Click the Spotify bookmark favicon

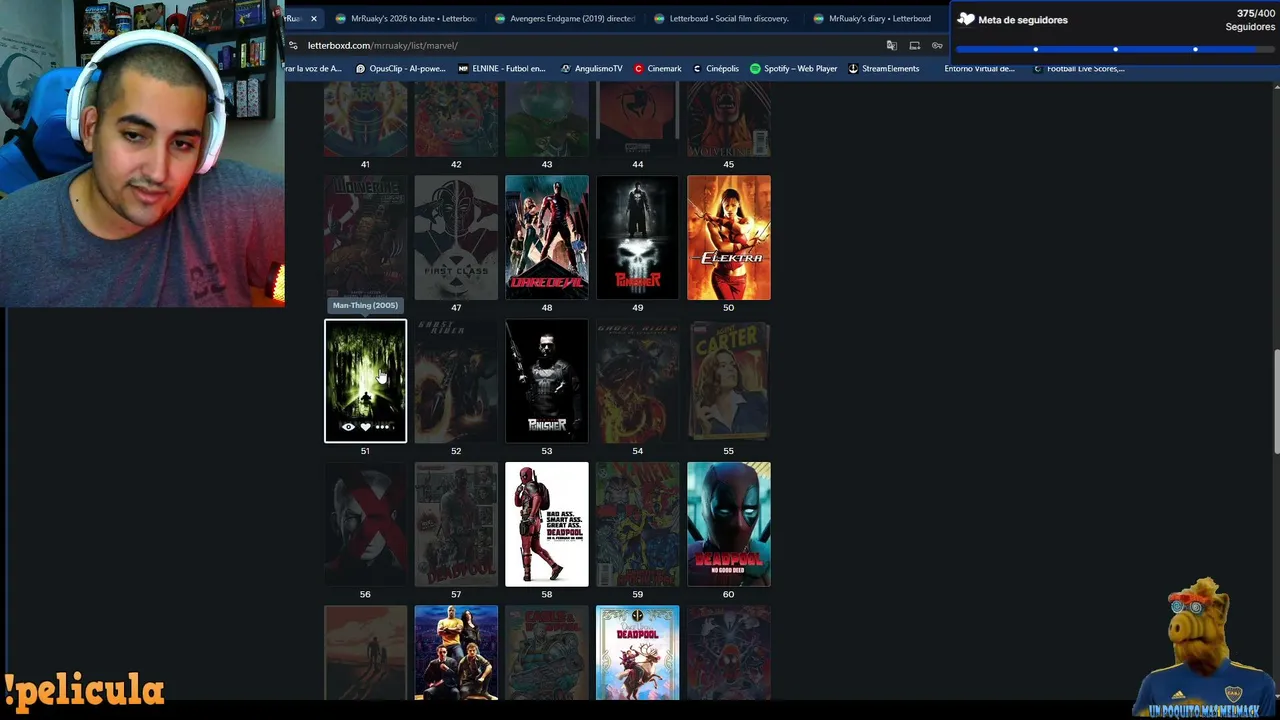(755, 69)
